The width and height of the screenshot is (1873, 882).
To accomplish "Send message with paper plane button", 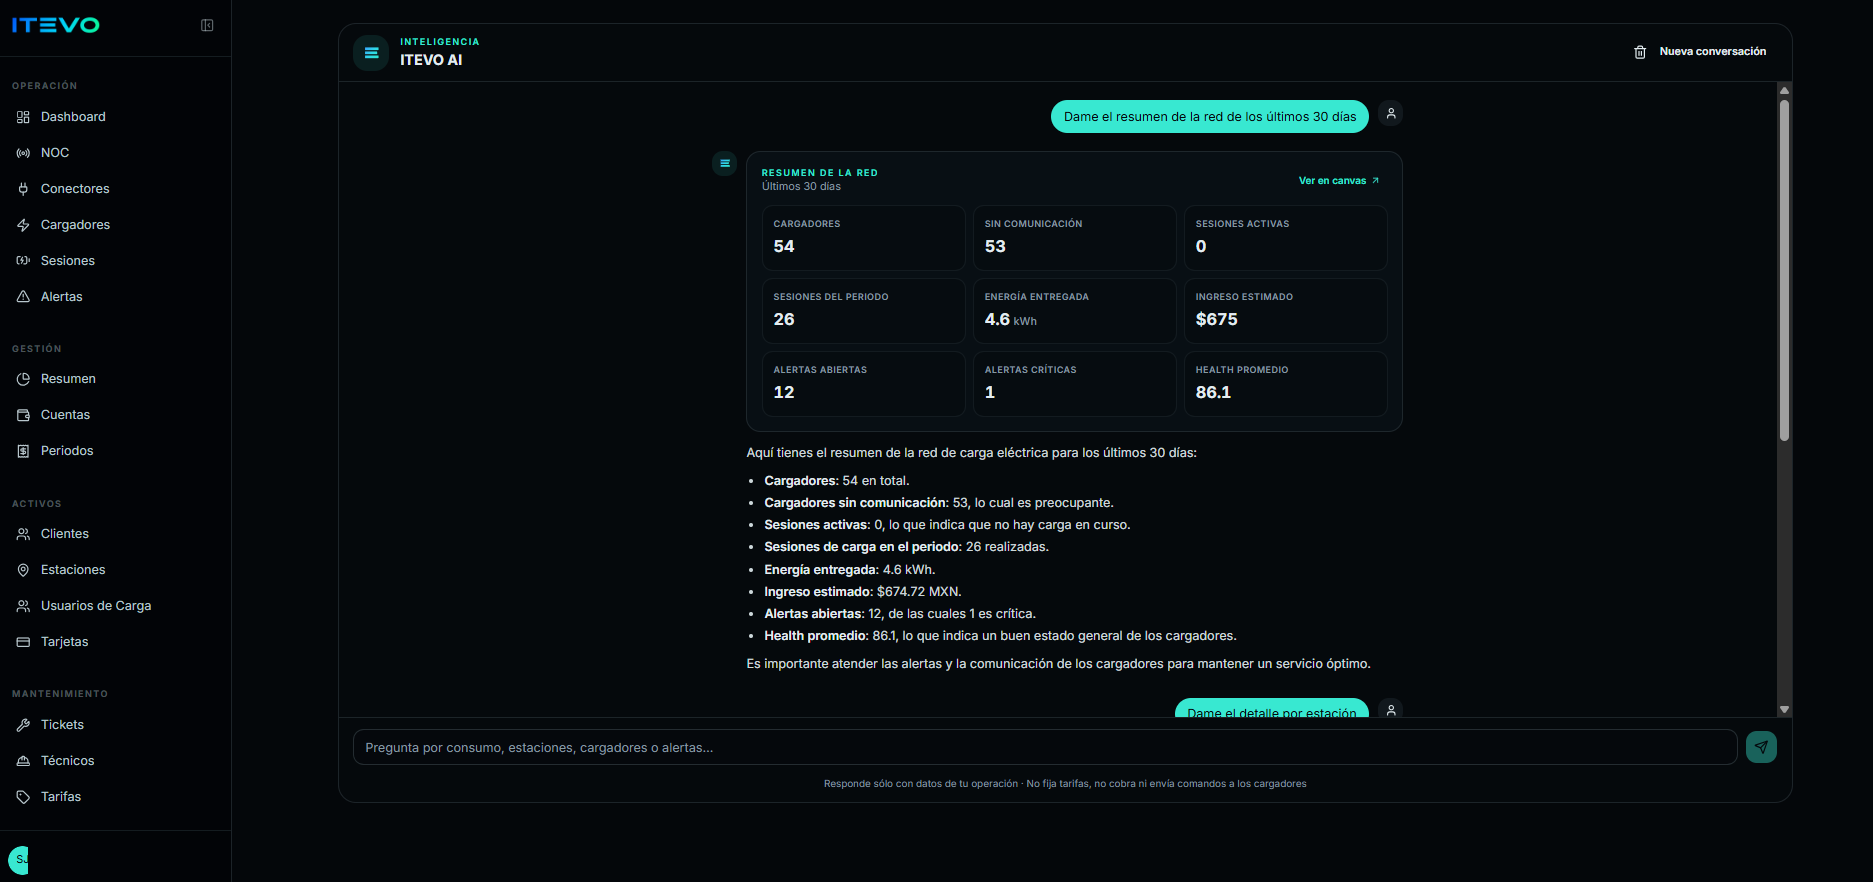I will pyautogui.click(x=1761, y=747).
